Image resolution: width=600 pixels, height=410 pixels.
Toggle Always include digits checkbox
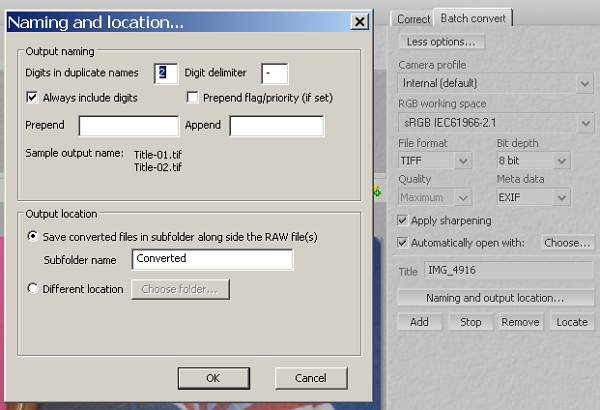coord(32,97)
